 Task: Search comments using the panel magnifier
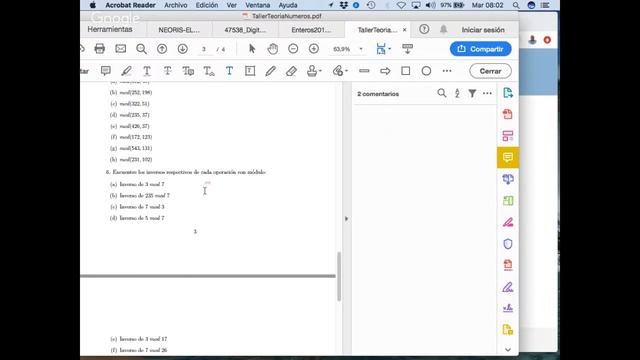[x=442, y=93]
